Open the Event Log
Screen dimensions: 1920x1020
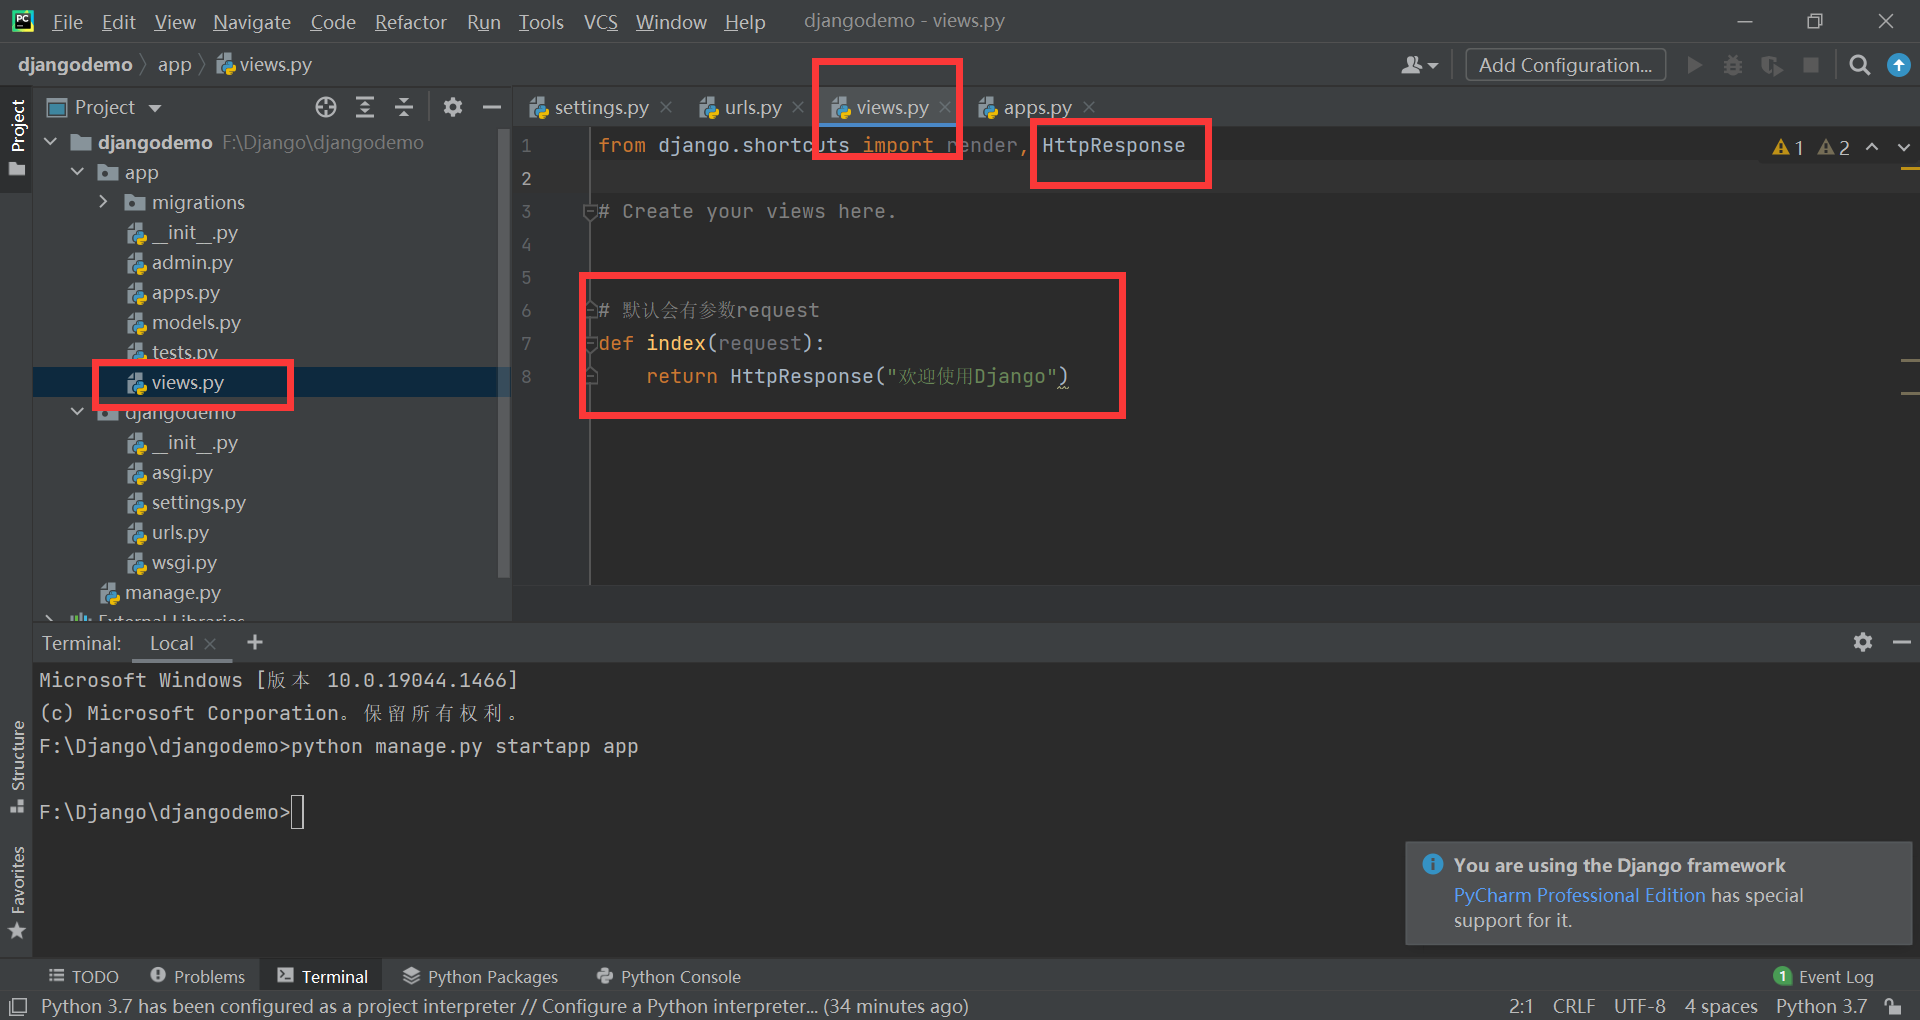(1824, 977)
